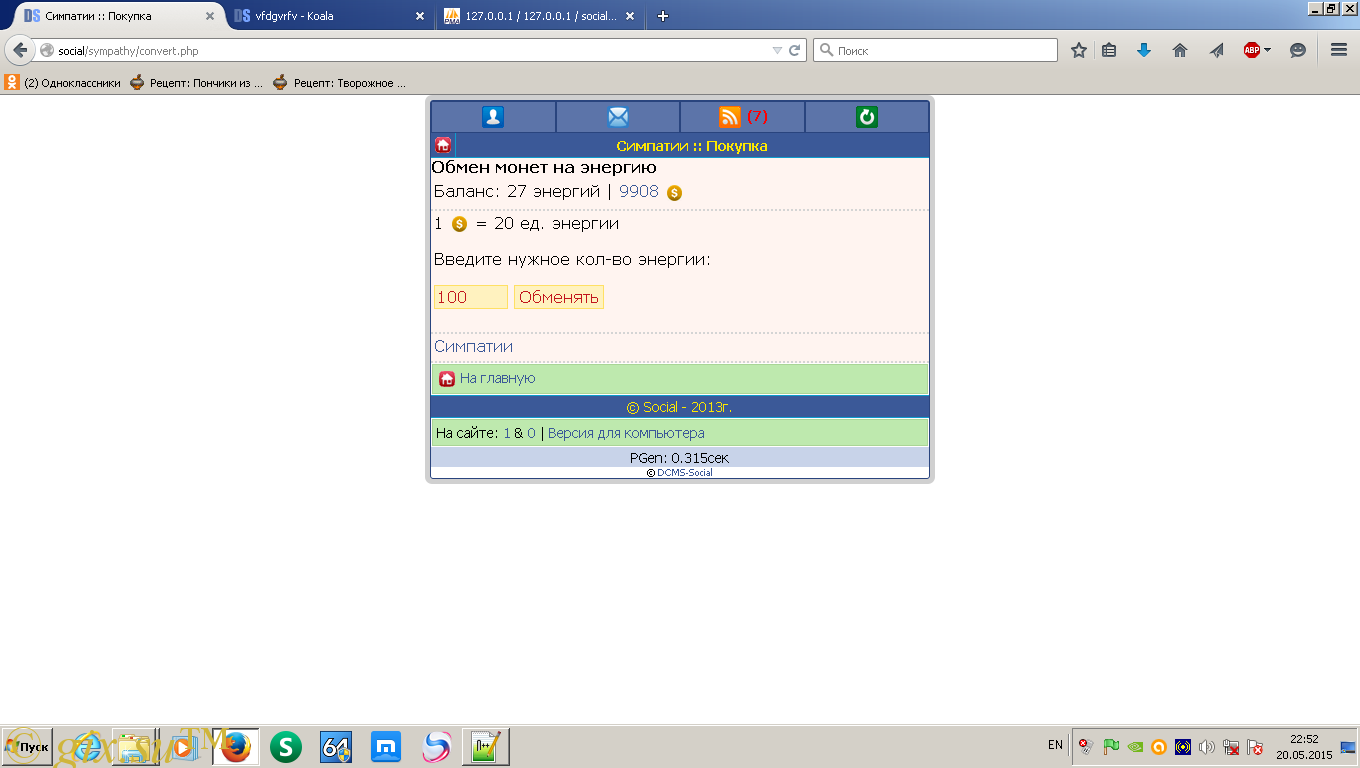The image size is (1360, 768).
Task: Click the Firefox taskbar icon
Action: tap(236, 747)
